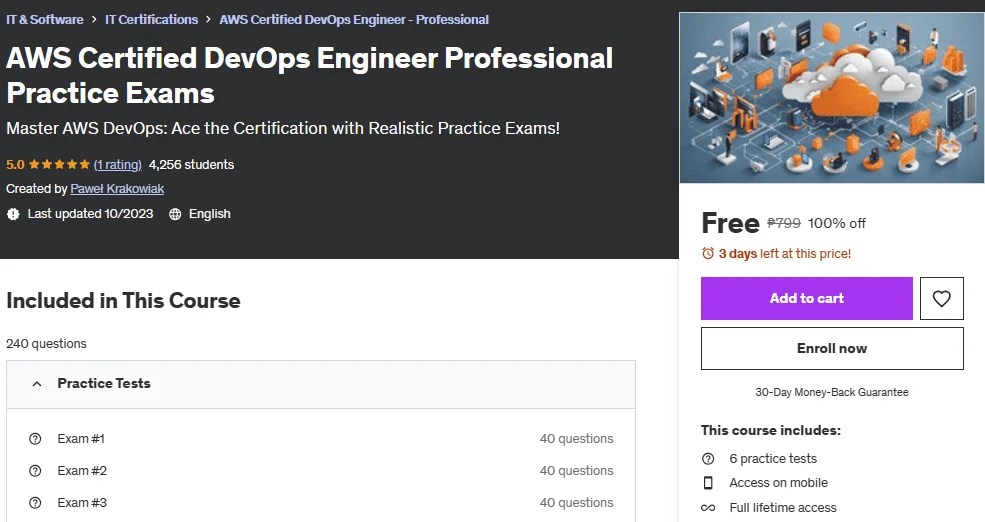Click the Exam #3 question mark icon
985x522 pixels.
click(x=35, y=503)
